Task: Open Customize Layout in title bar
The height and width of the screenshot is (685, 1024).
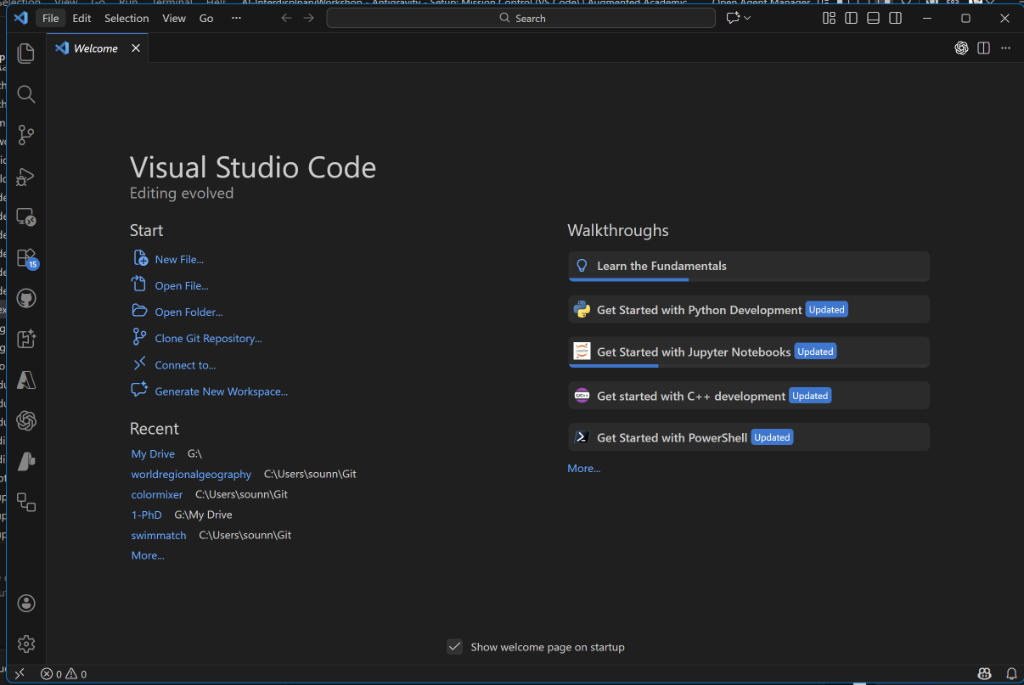Action: pos(829,18)
